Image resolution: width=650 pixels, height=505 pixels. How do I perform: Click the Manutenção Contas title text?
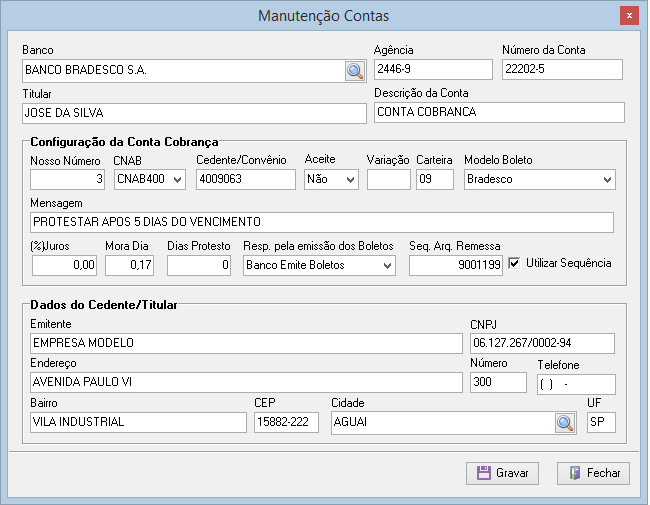pyautogui.click(x=323, y=16)
